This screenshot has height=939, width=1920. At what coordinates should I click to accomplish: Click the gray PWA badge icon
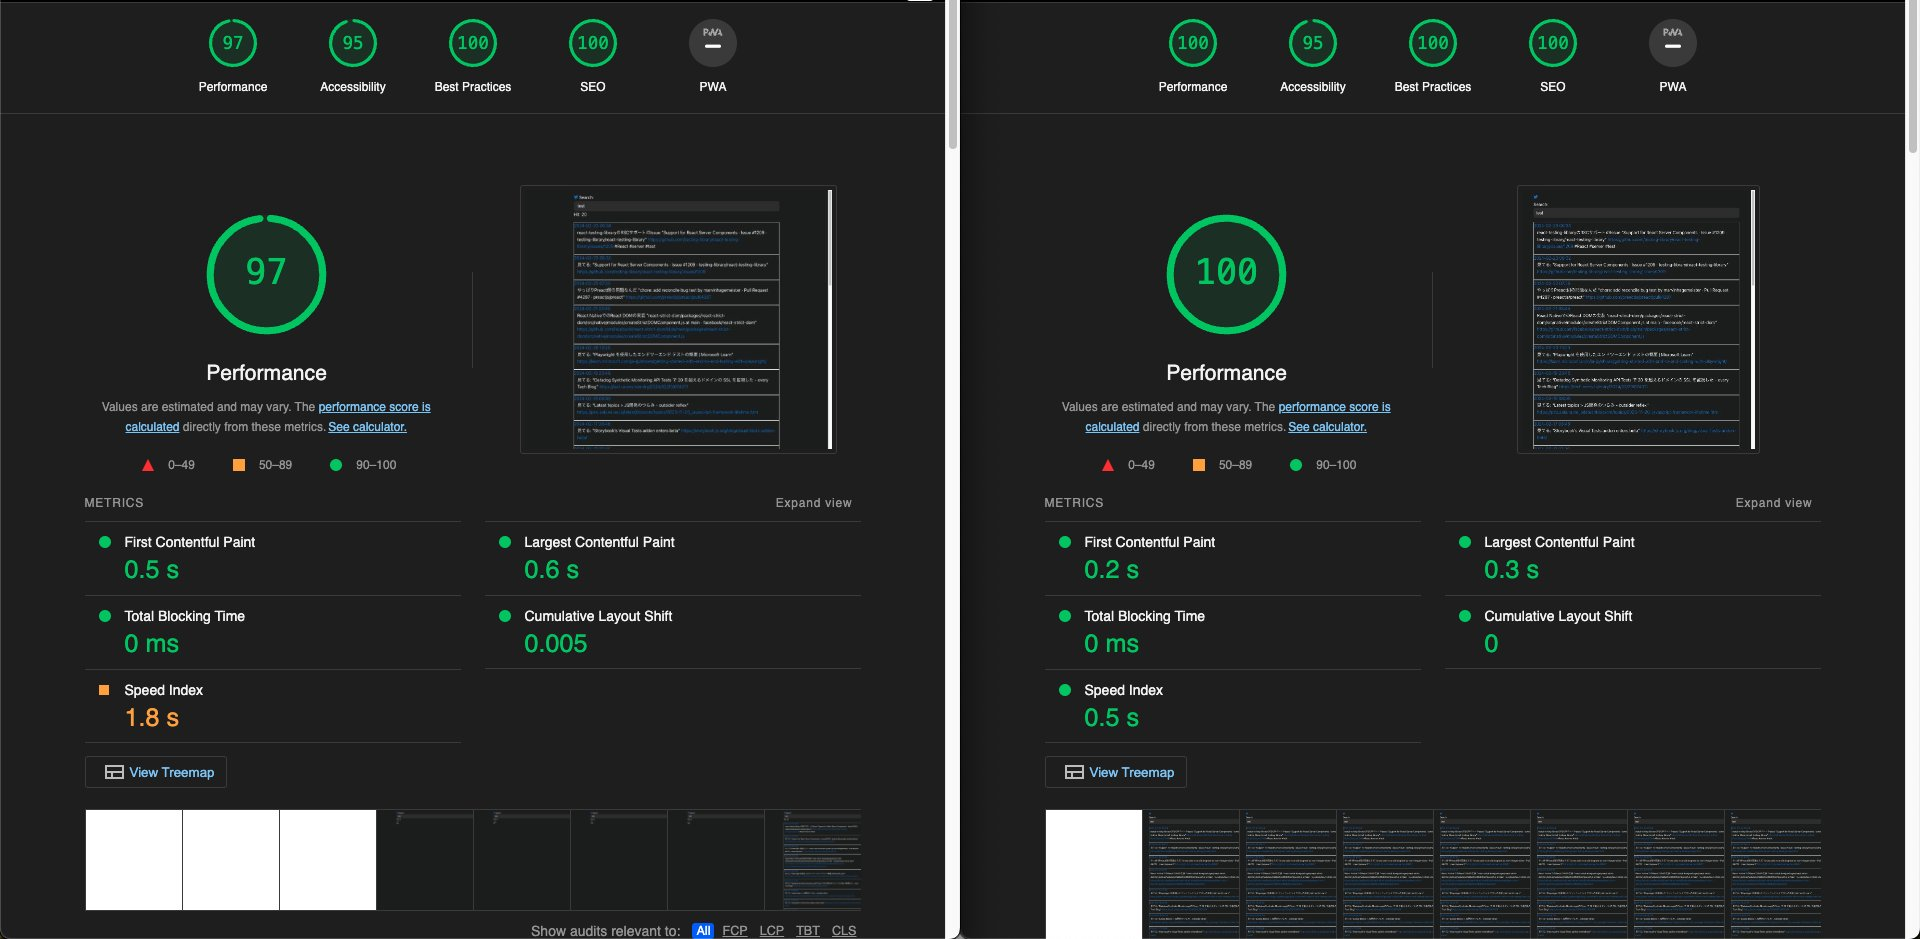712,43
